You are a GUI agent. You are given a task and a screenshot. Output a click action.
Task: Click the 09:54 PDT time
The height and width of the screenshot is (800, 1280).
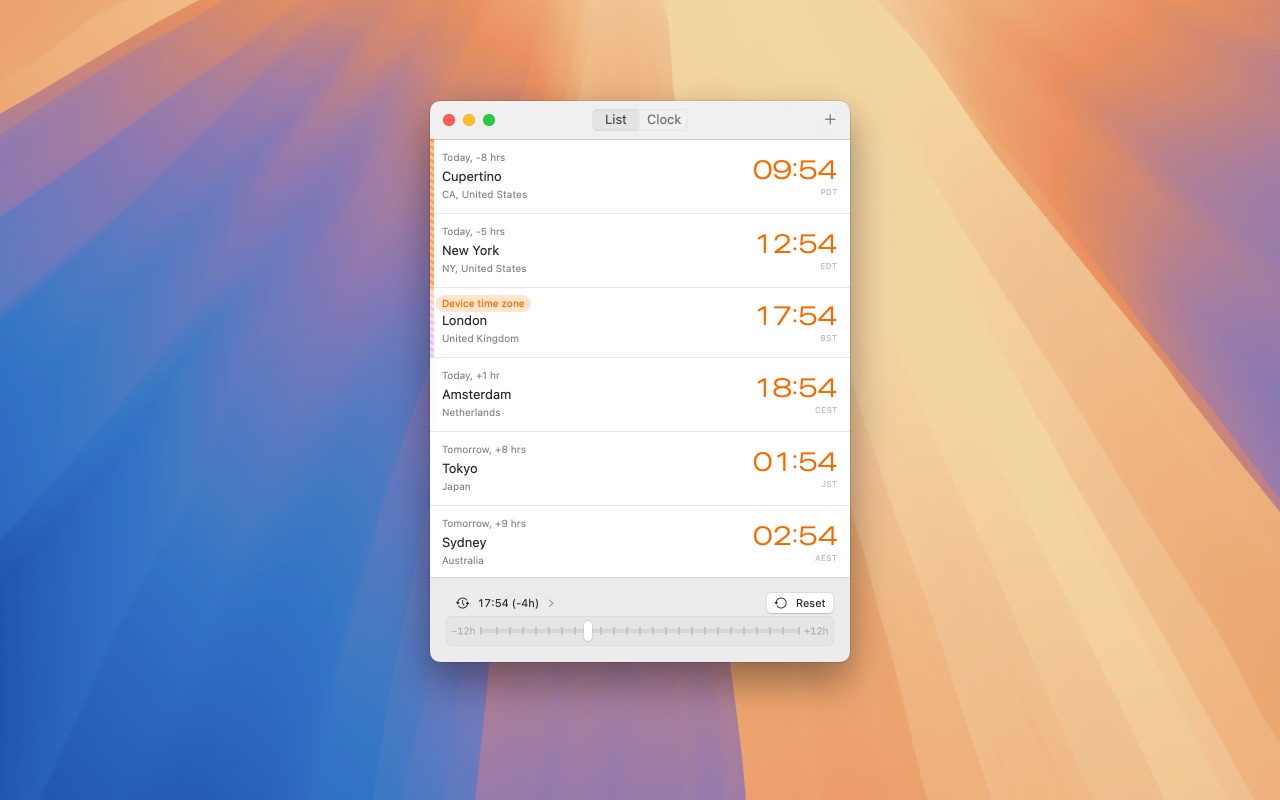795,170
